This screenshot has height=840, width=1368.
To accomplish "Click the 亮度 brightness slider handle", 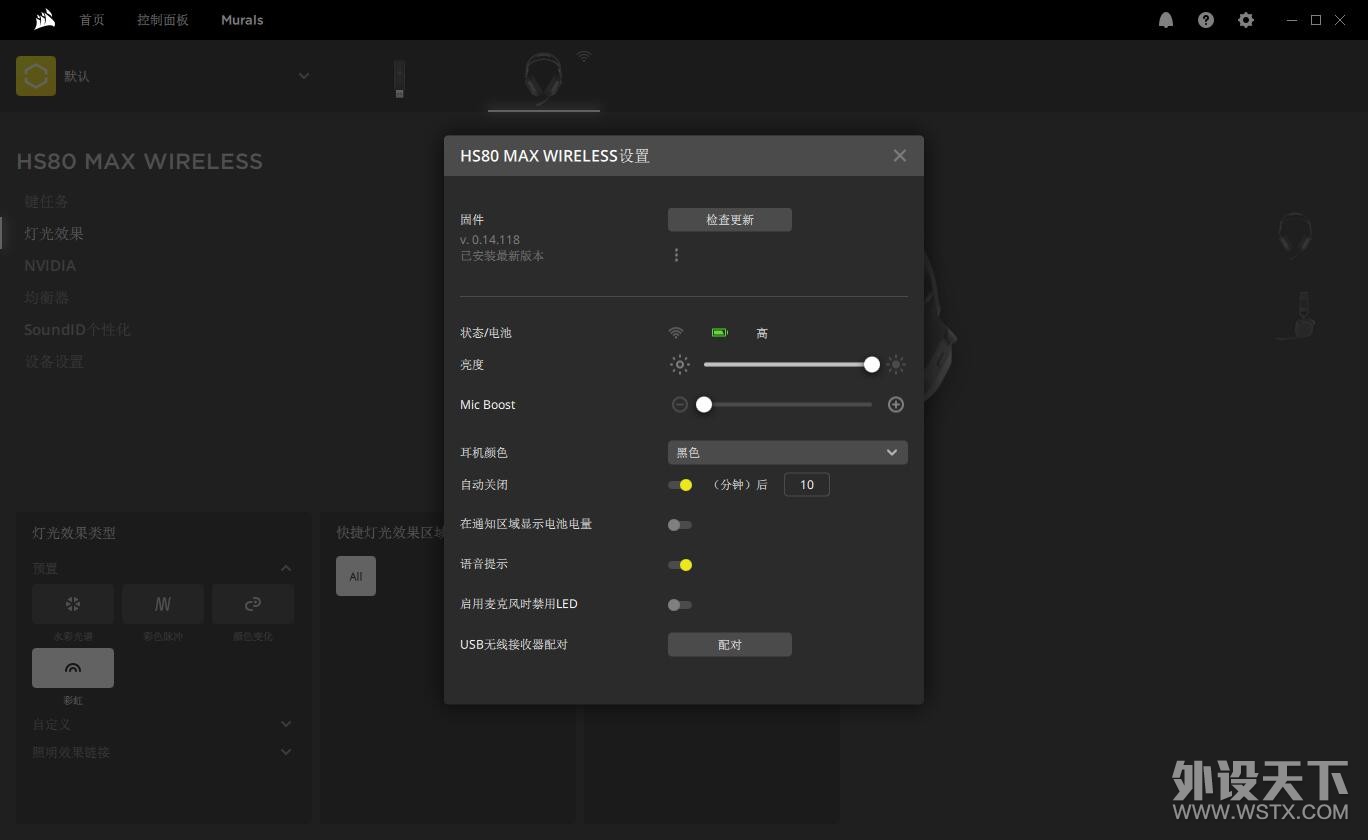I will click(x=872, y=365).
